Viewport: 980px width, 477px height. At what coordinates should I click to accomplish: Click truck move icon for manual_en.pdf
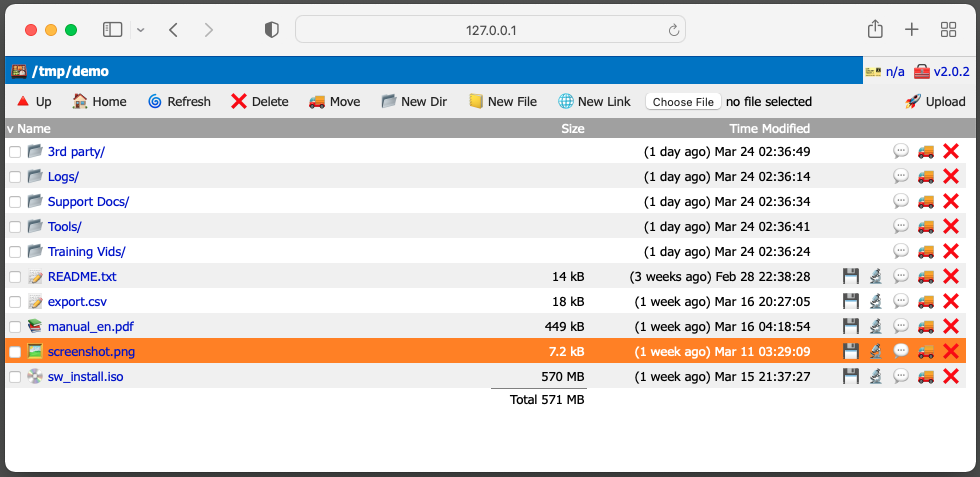(926, 326)
